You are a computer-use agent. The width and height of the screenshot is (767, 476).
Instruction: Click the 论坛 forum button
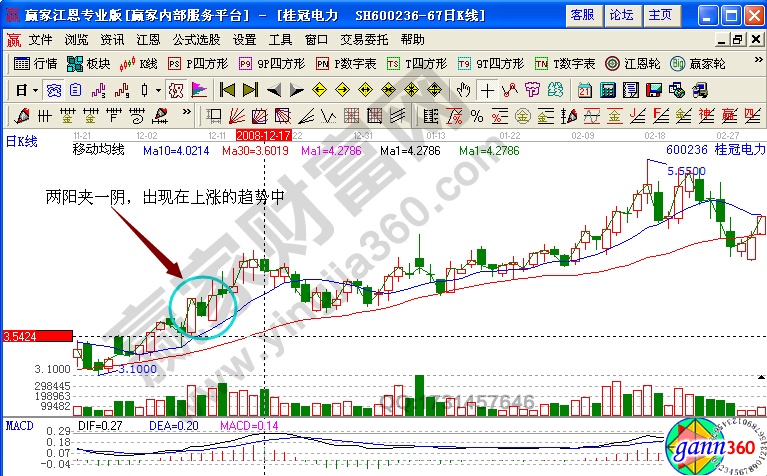pyautogui.click(x=621, y=16)
